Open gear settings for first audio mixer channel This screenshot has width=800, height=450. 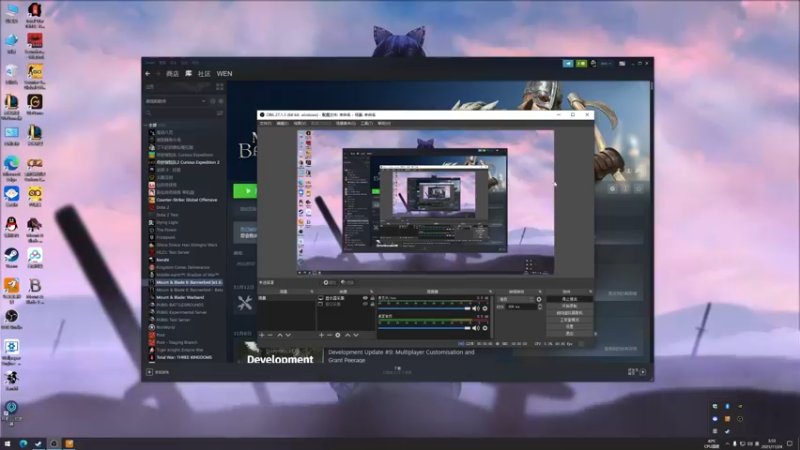pos(485,309)
